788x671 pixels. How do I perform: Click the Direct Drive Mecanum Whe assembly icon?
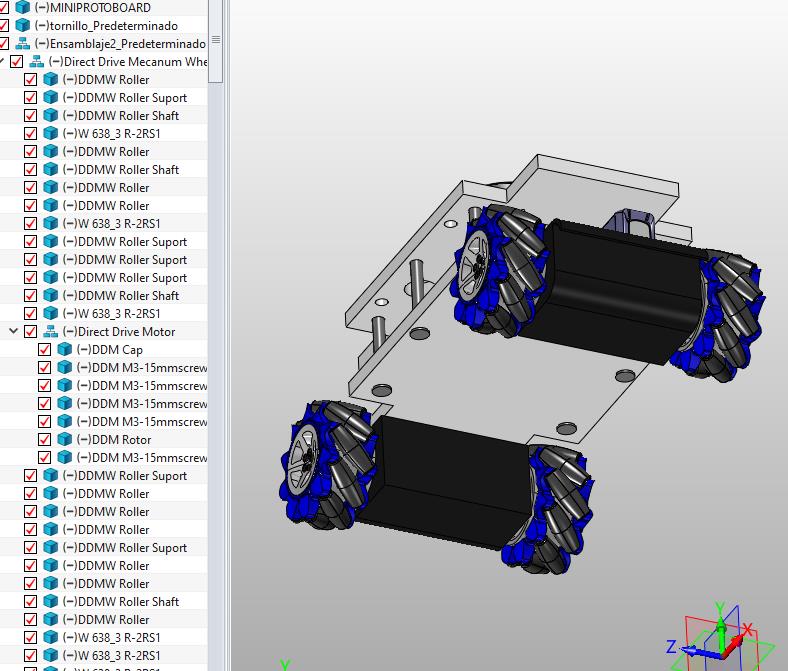[37, 61]
